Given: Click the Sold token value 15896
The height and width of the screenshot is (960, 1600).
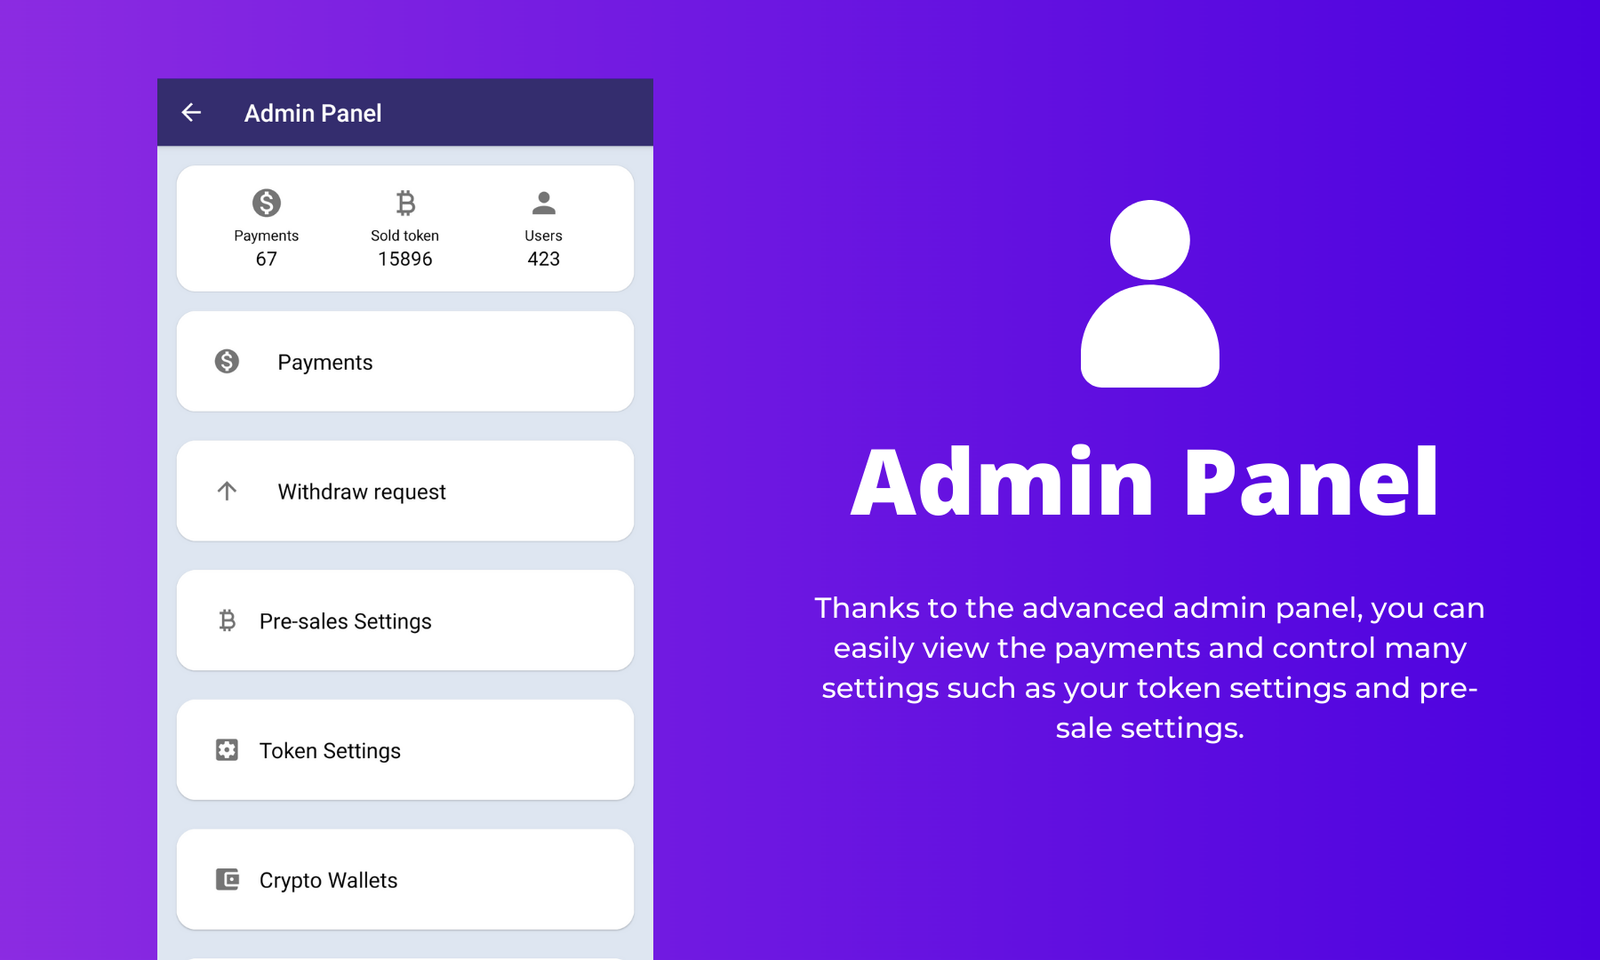Looking at the screenshot, I should pos(405,258).
